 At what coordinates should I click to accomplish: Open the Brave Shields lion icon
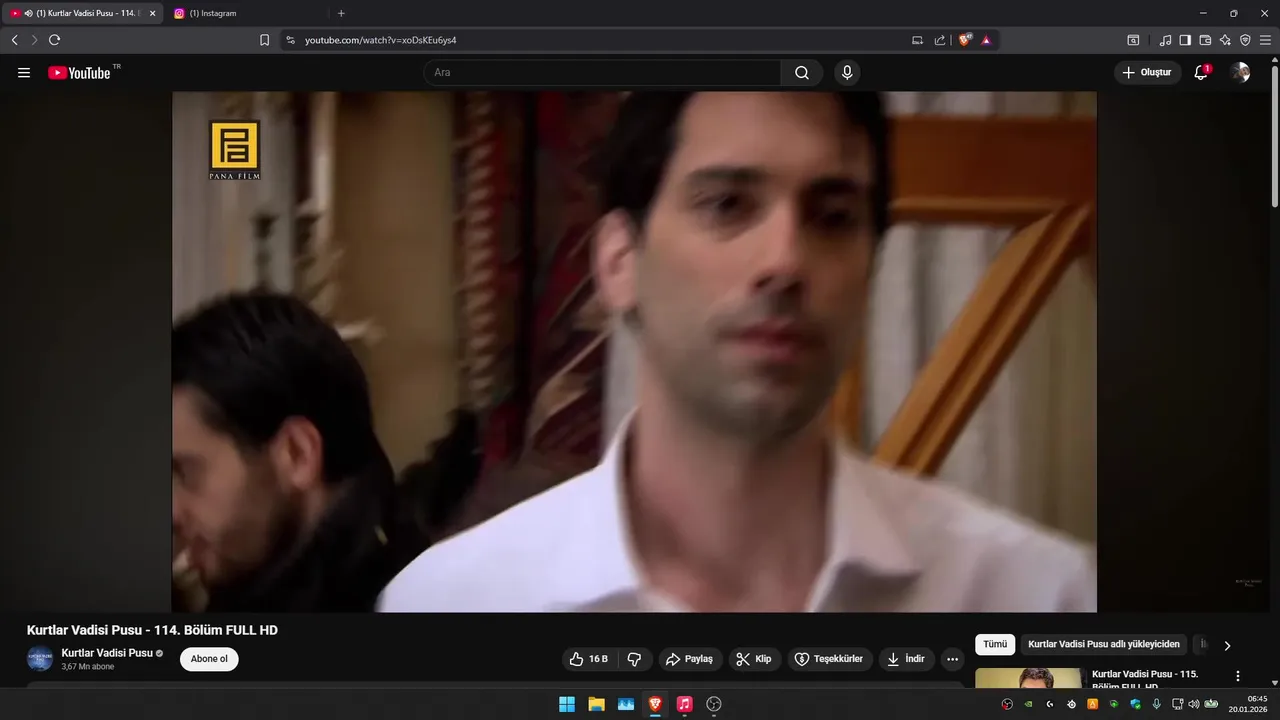coord(965,40)
